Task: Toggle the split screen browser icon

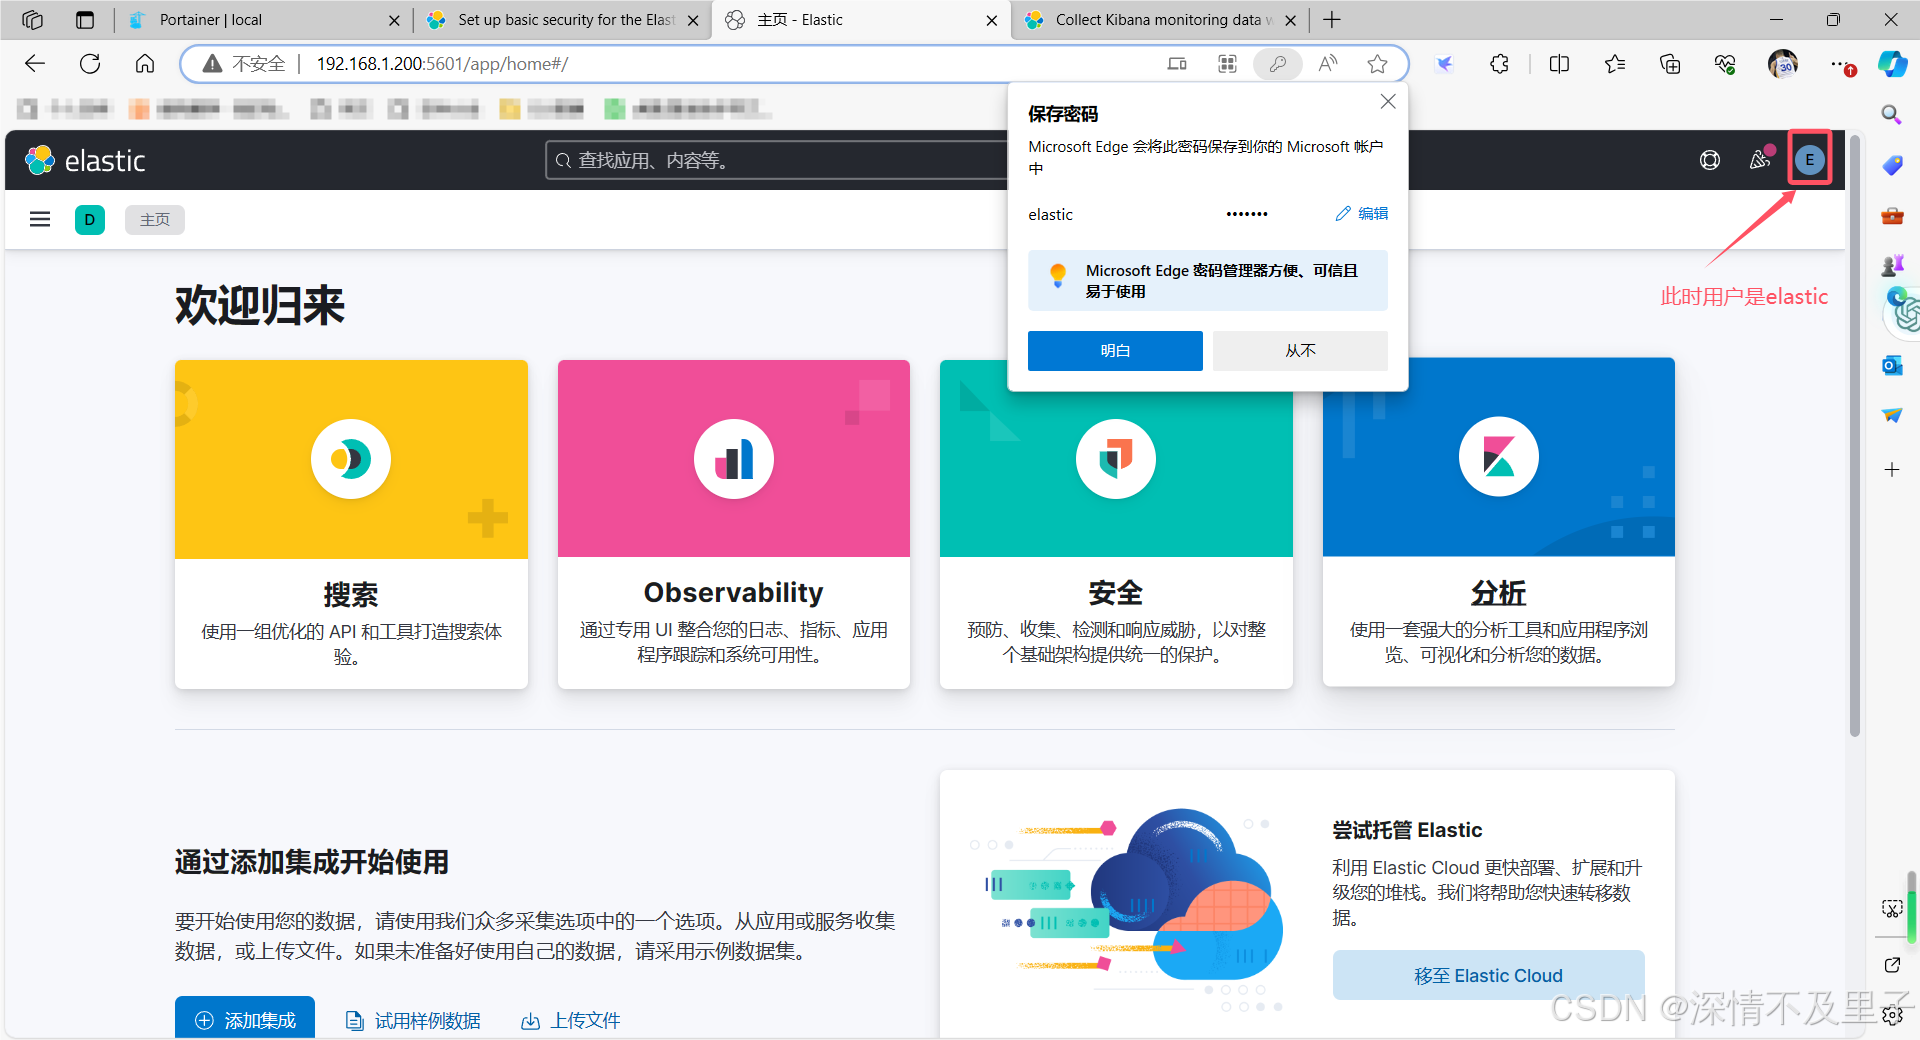Action: [1559, 64]
